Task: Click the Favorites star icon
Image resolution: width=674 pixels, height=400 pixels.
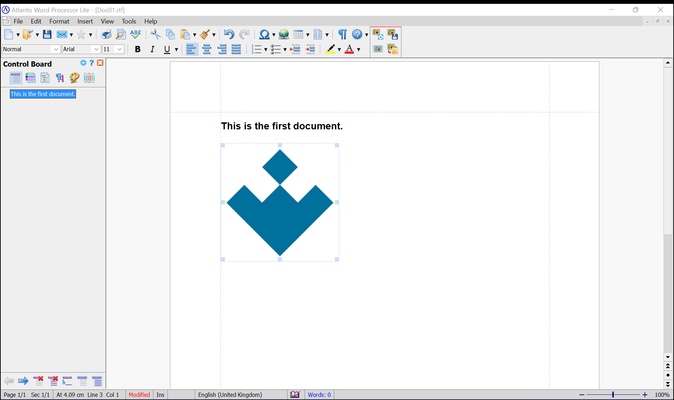Action: [81, 34]
